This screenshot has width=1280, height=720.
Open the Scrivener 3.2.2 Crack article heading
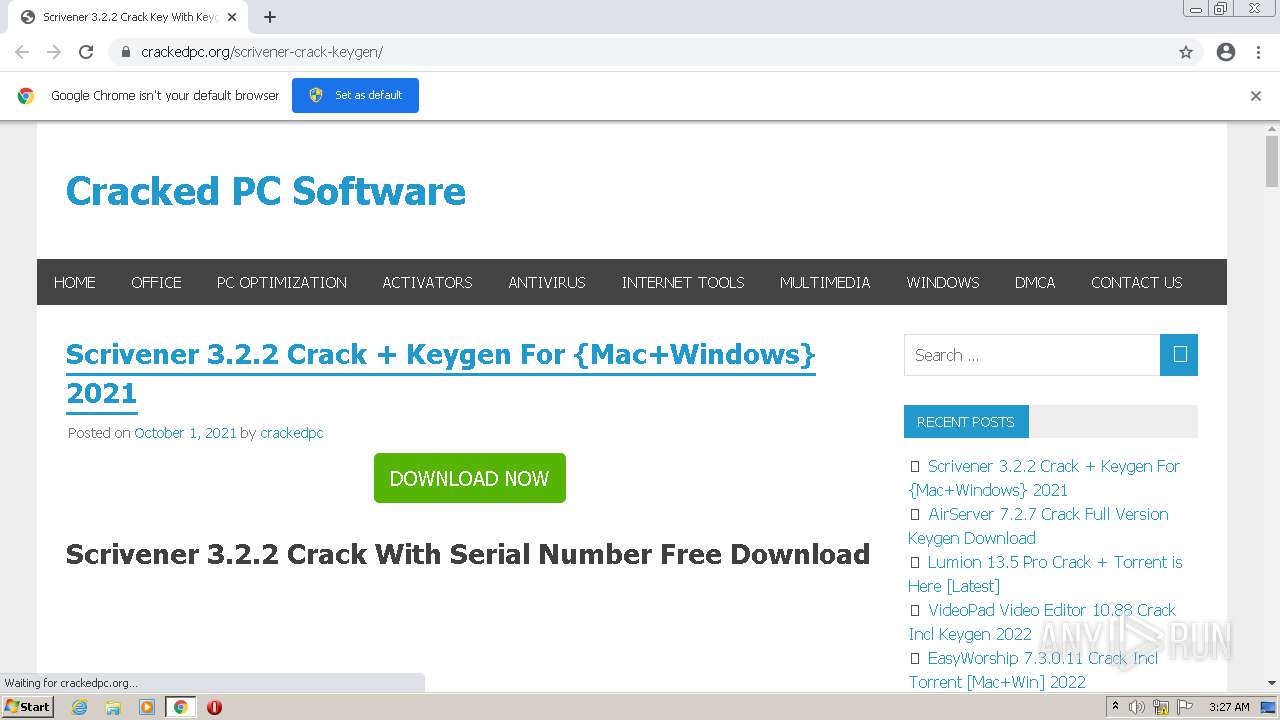[x=441, y=373]
